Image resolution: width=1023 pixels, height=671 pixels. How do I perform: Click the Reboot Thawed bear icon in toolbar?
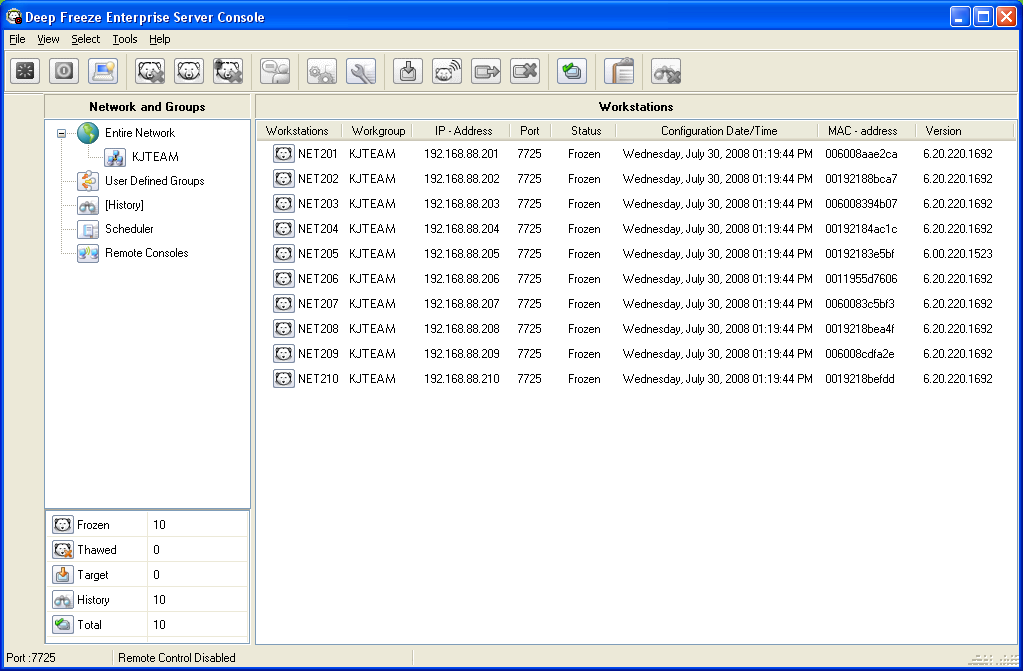(150, 71)
